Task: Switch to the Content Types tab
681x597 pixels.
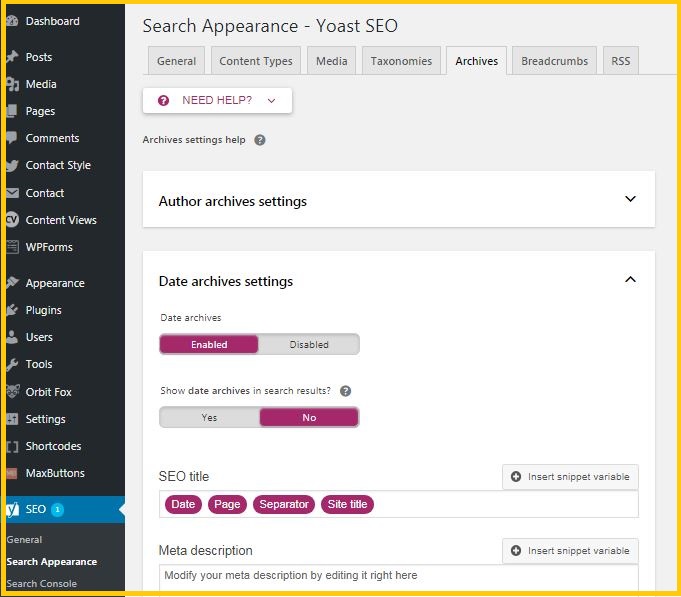Action: coord(256,61)
